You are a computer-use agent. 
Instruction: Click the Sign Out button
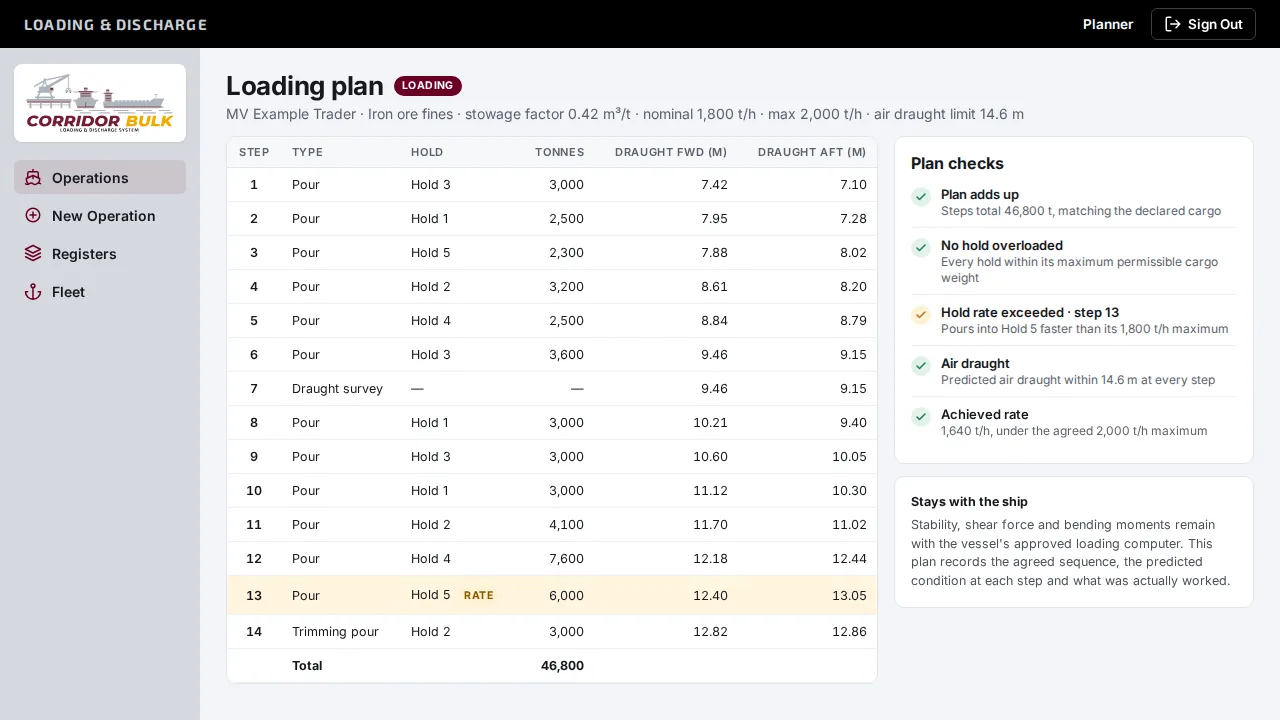click(1203, 24)
